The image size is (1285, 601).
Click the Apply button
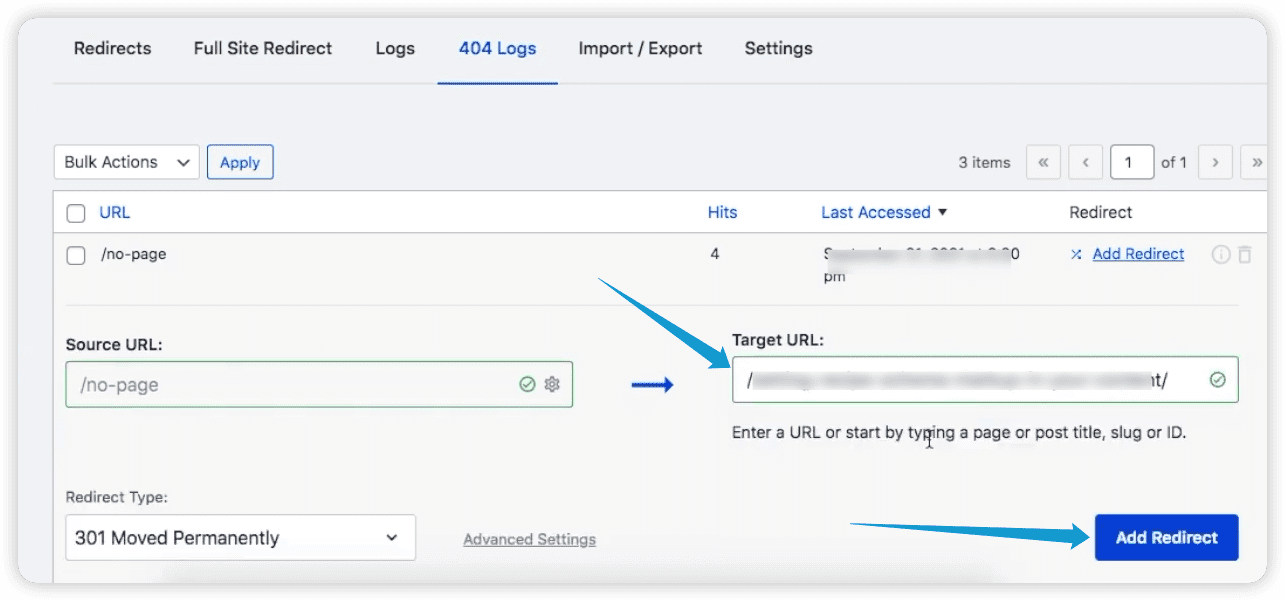[240, 162]
